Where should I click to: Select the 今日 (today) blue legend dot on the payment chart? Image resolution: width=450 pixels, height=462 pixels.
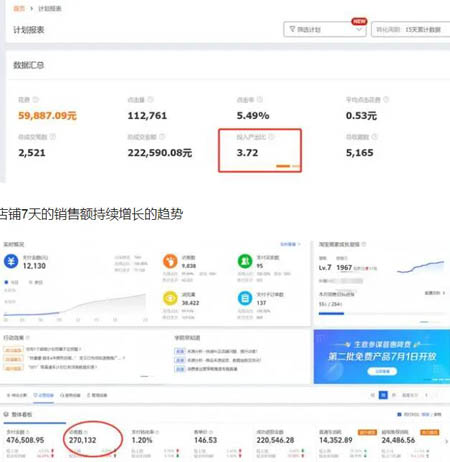[x=6, y=282]
